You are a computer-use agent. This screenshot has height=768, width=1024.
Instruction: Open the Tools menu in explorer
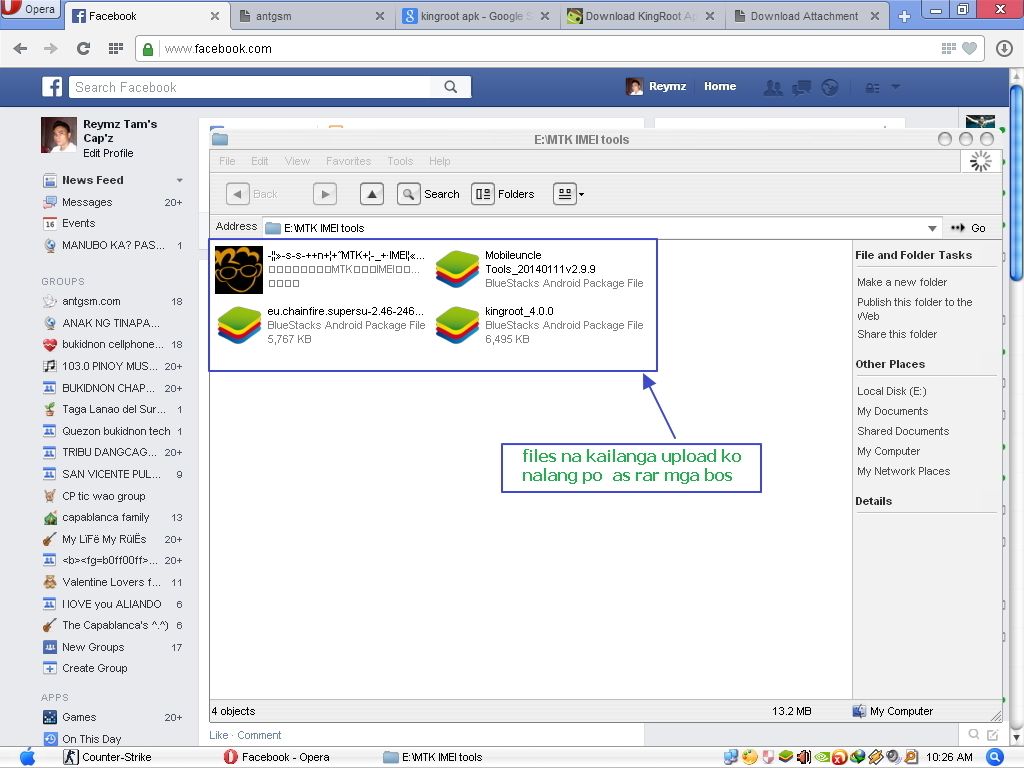tap(400, 161)
